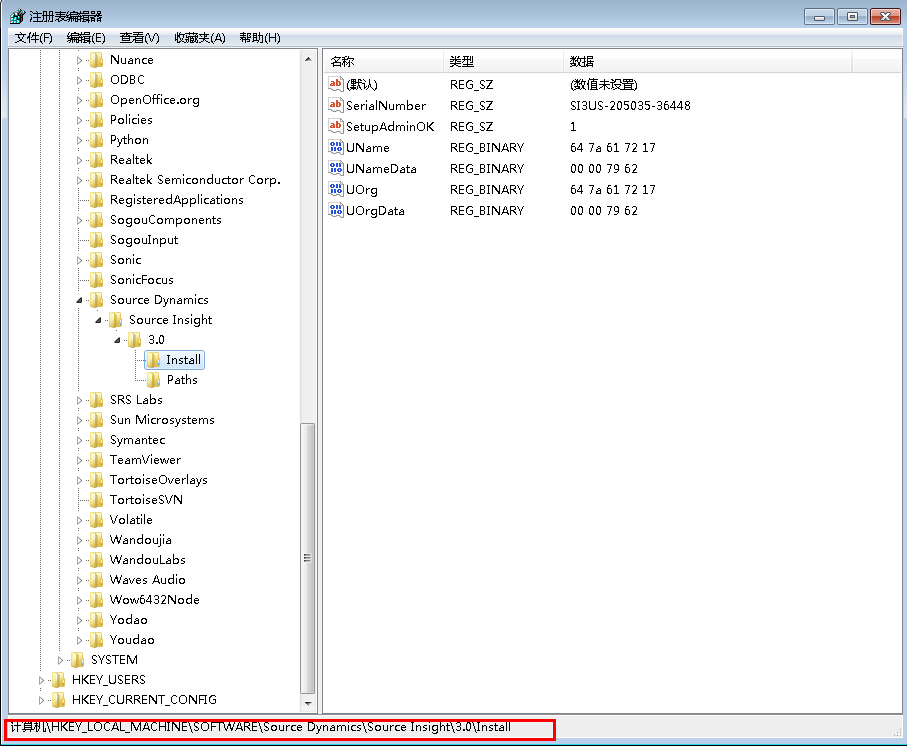The width and height of the screenshot is (907, 746).
Task: Click the UOrgData binary value icon
Action: pyautogui.click(x=335, y=210)
